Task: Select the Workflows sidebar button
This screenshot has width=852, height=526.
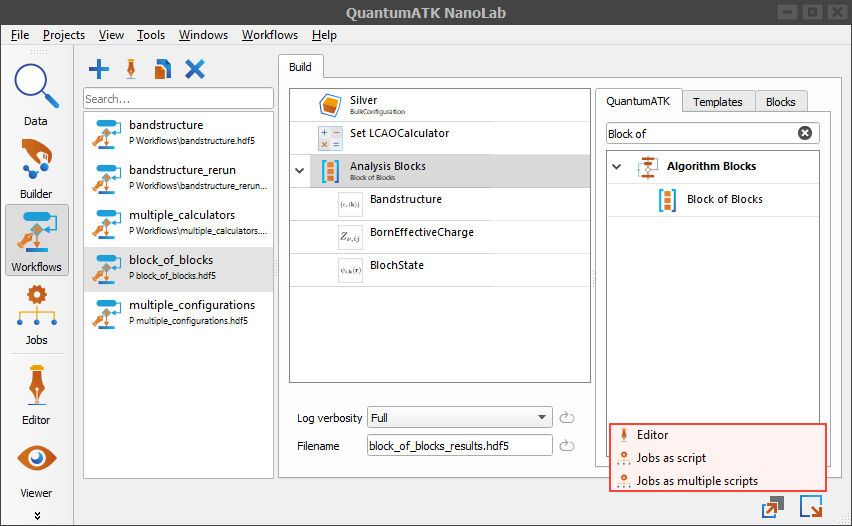Action: pos(36,240)
